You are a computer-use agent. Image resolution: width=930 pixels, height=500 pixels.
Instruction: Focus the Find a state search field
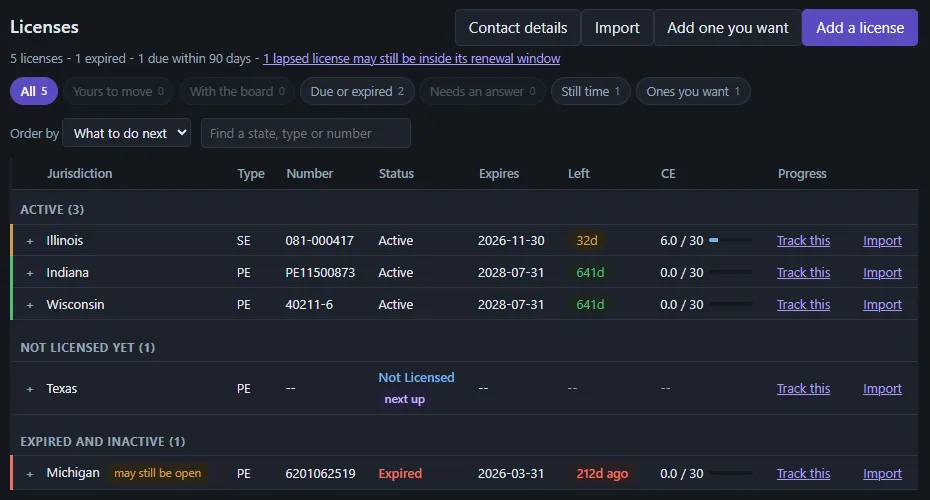click(x=305, y=133)
